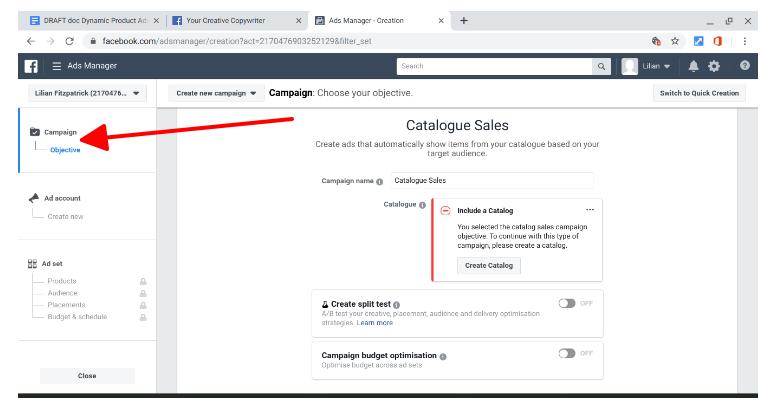Select the Ads Manager - Creation tab
761x398 pixels.
tap(380, 20)
